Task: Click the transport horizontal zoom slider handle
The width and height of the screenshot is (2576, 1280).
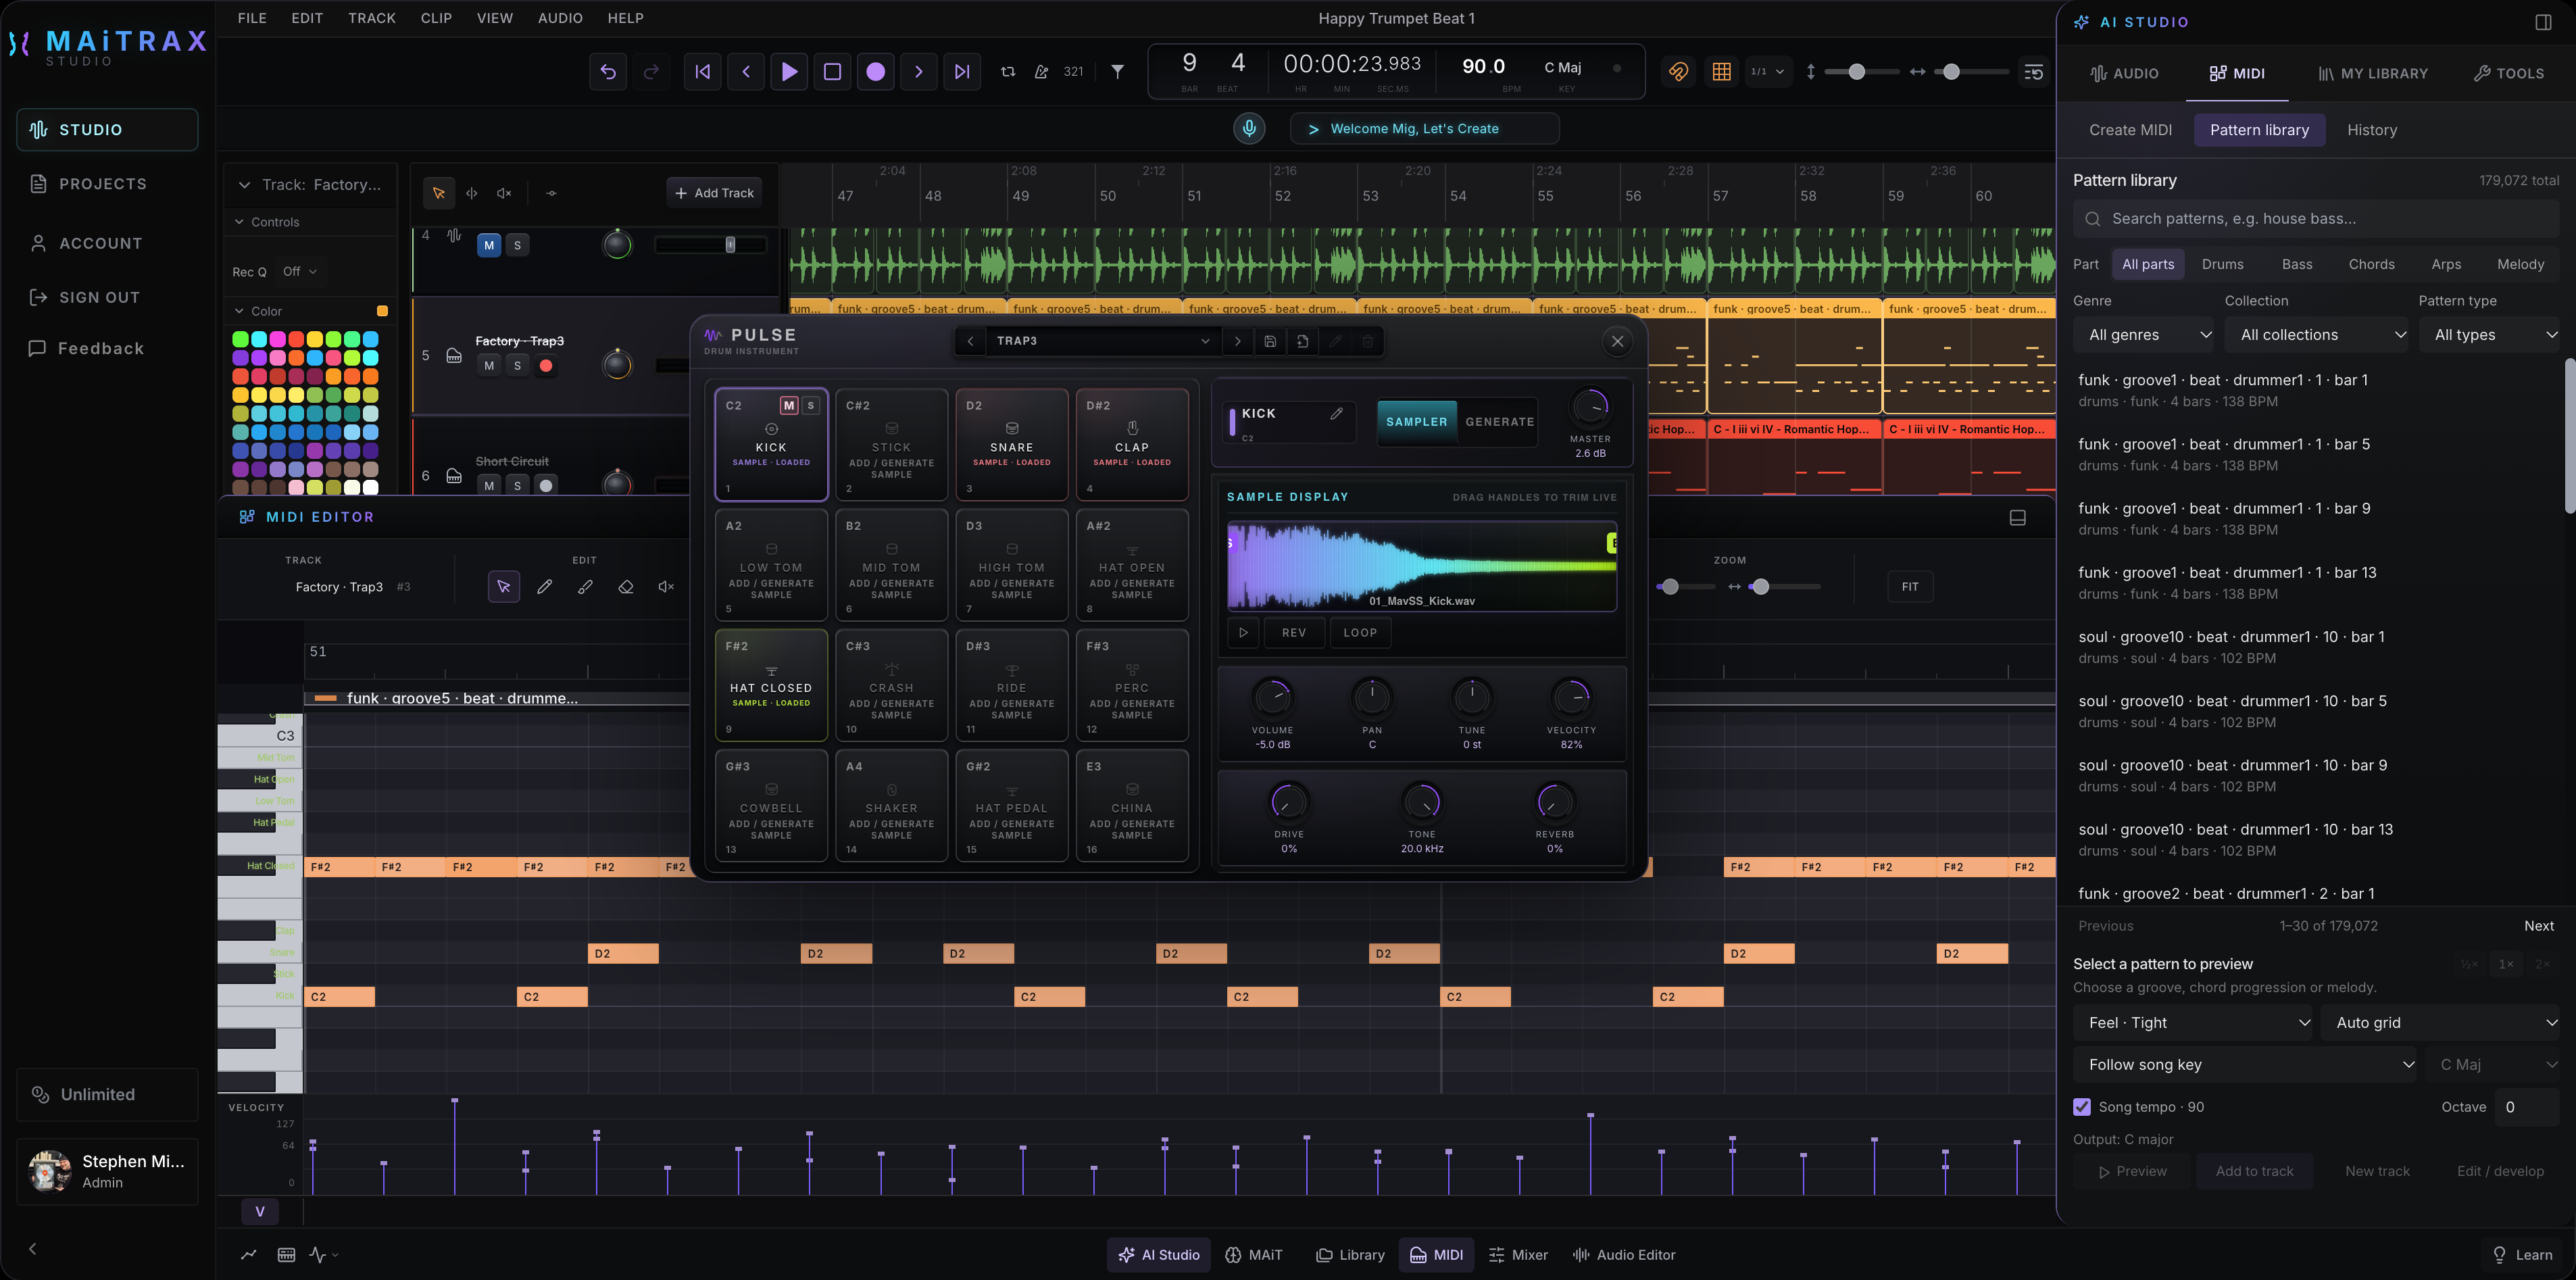Action: 1951,72
